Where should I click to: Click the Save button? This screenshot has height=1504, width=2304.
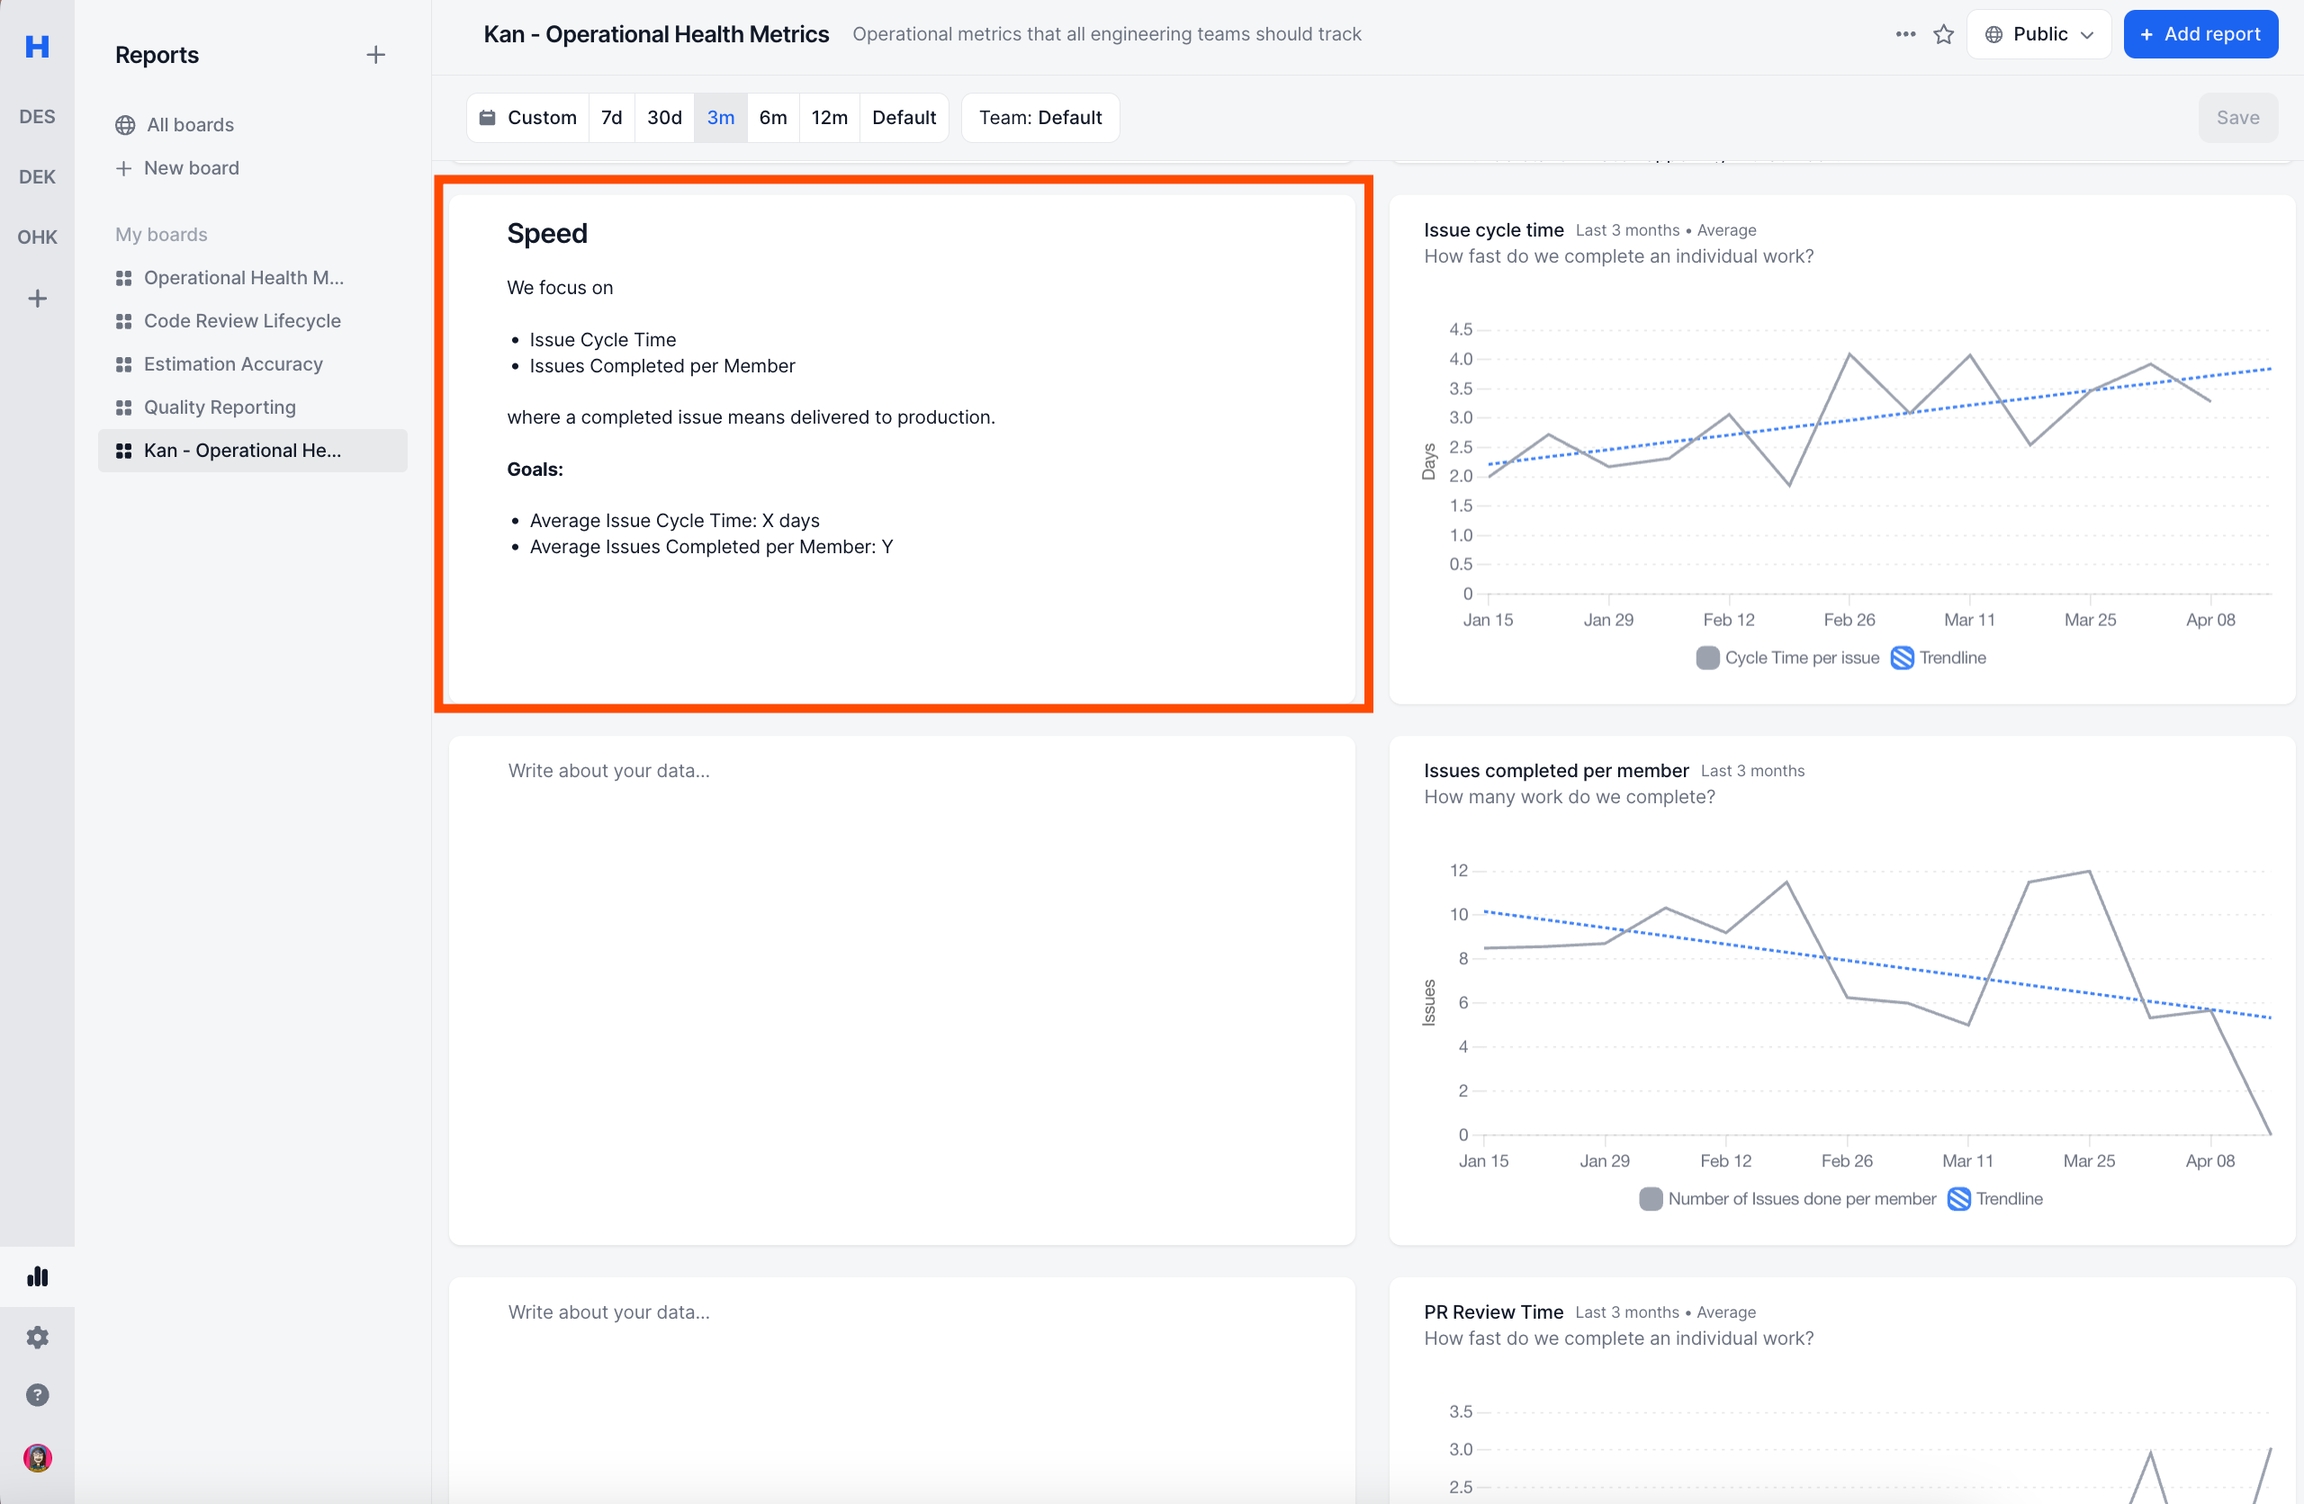pyautogui.click(x=2238, y=117)
